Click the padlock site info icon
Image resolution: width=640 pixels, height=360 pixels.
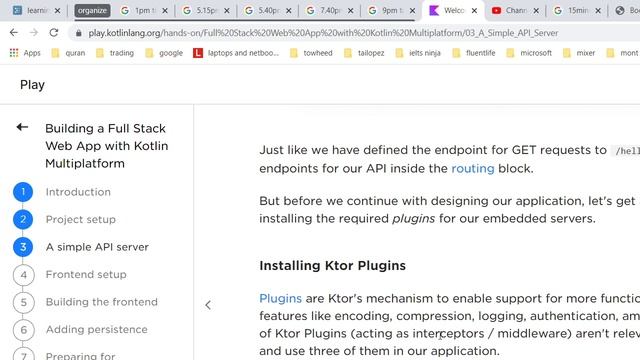[x=79, y=33]
